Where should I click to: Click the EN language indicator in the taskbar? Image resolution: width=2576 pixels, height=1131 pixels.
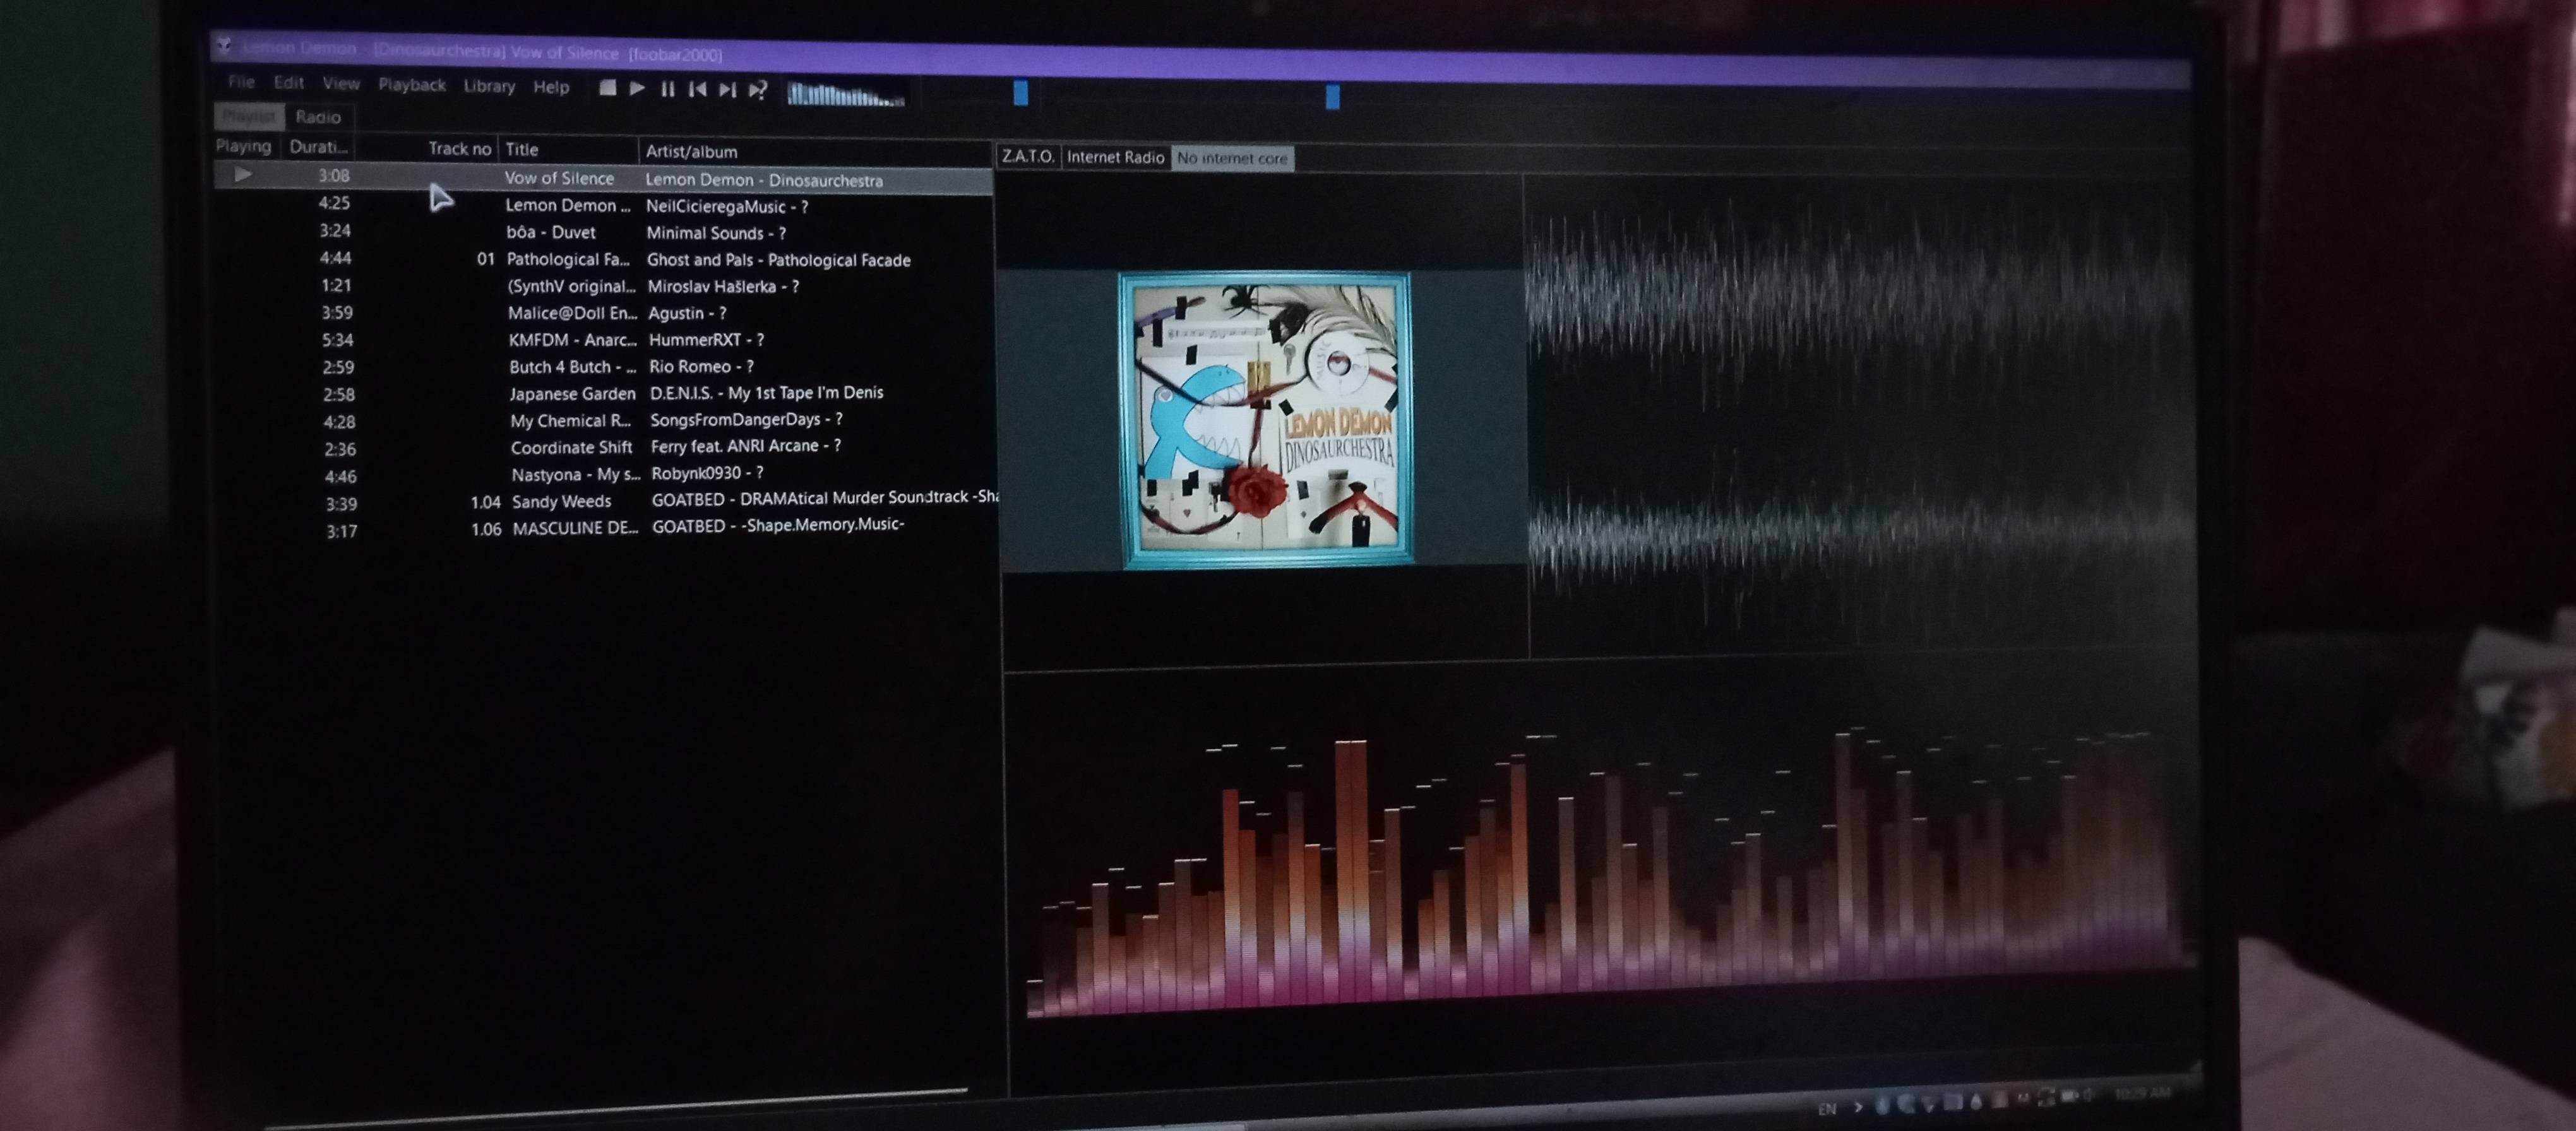[1826, 1108]
